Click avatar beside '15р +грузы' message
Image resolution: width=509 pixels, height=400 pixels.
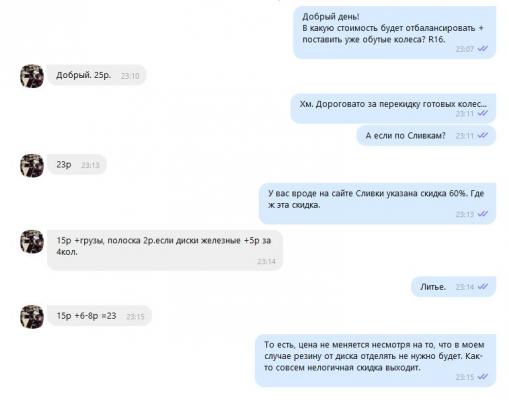click(32, 241)
